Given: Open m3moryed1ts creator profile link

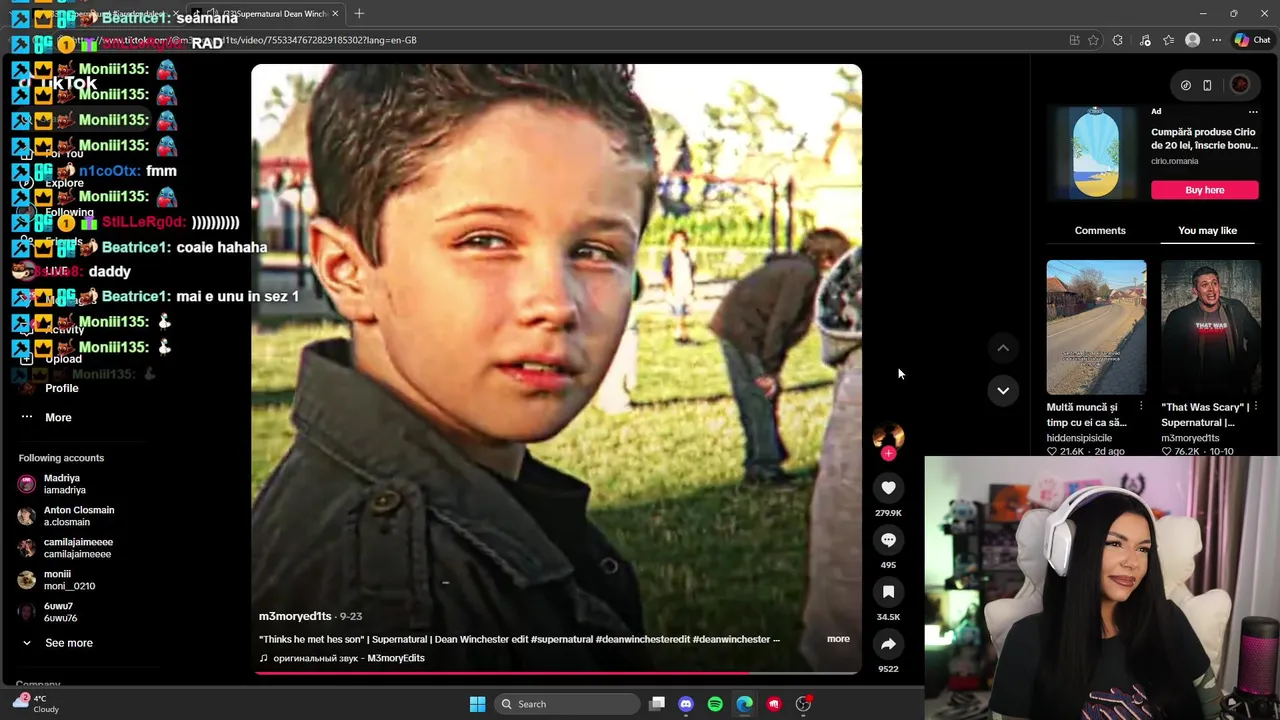Looking at the screenshot, I should [295, 616].
